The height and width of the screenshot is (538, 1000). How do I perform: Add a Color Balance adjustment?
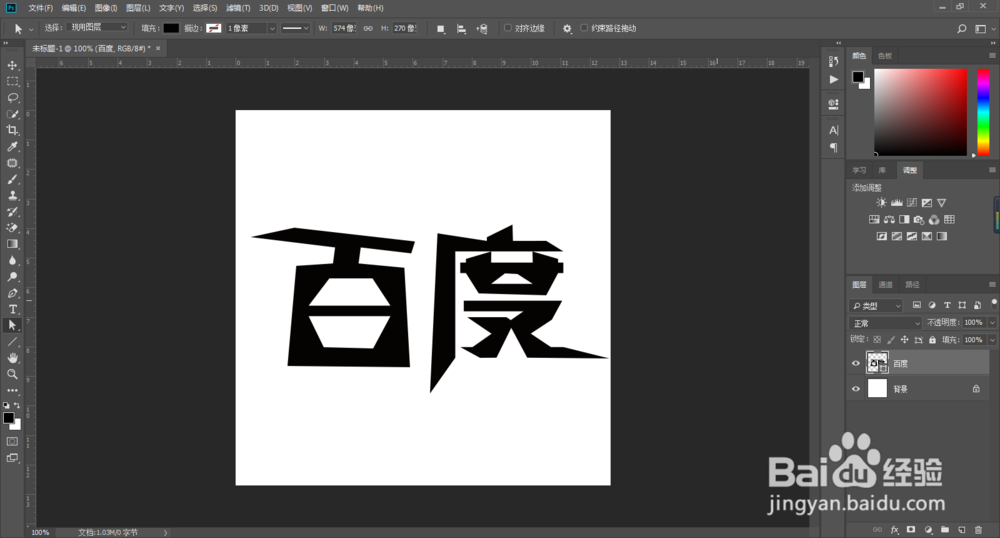click(x=889, y=219)
